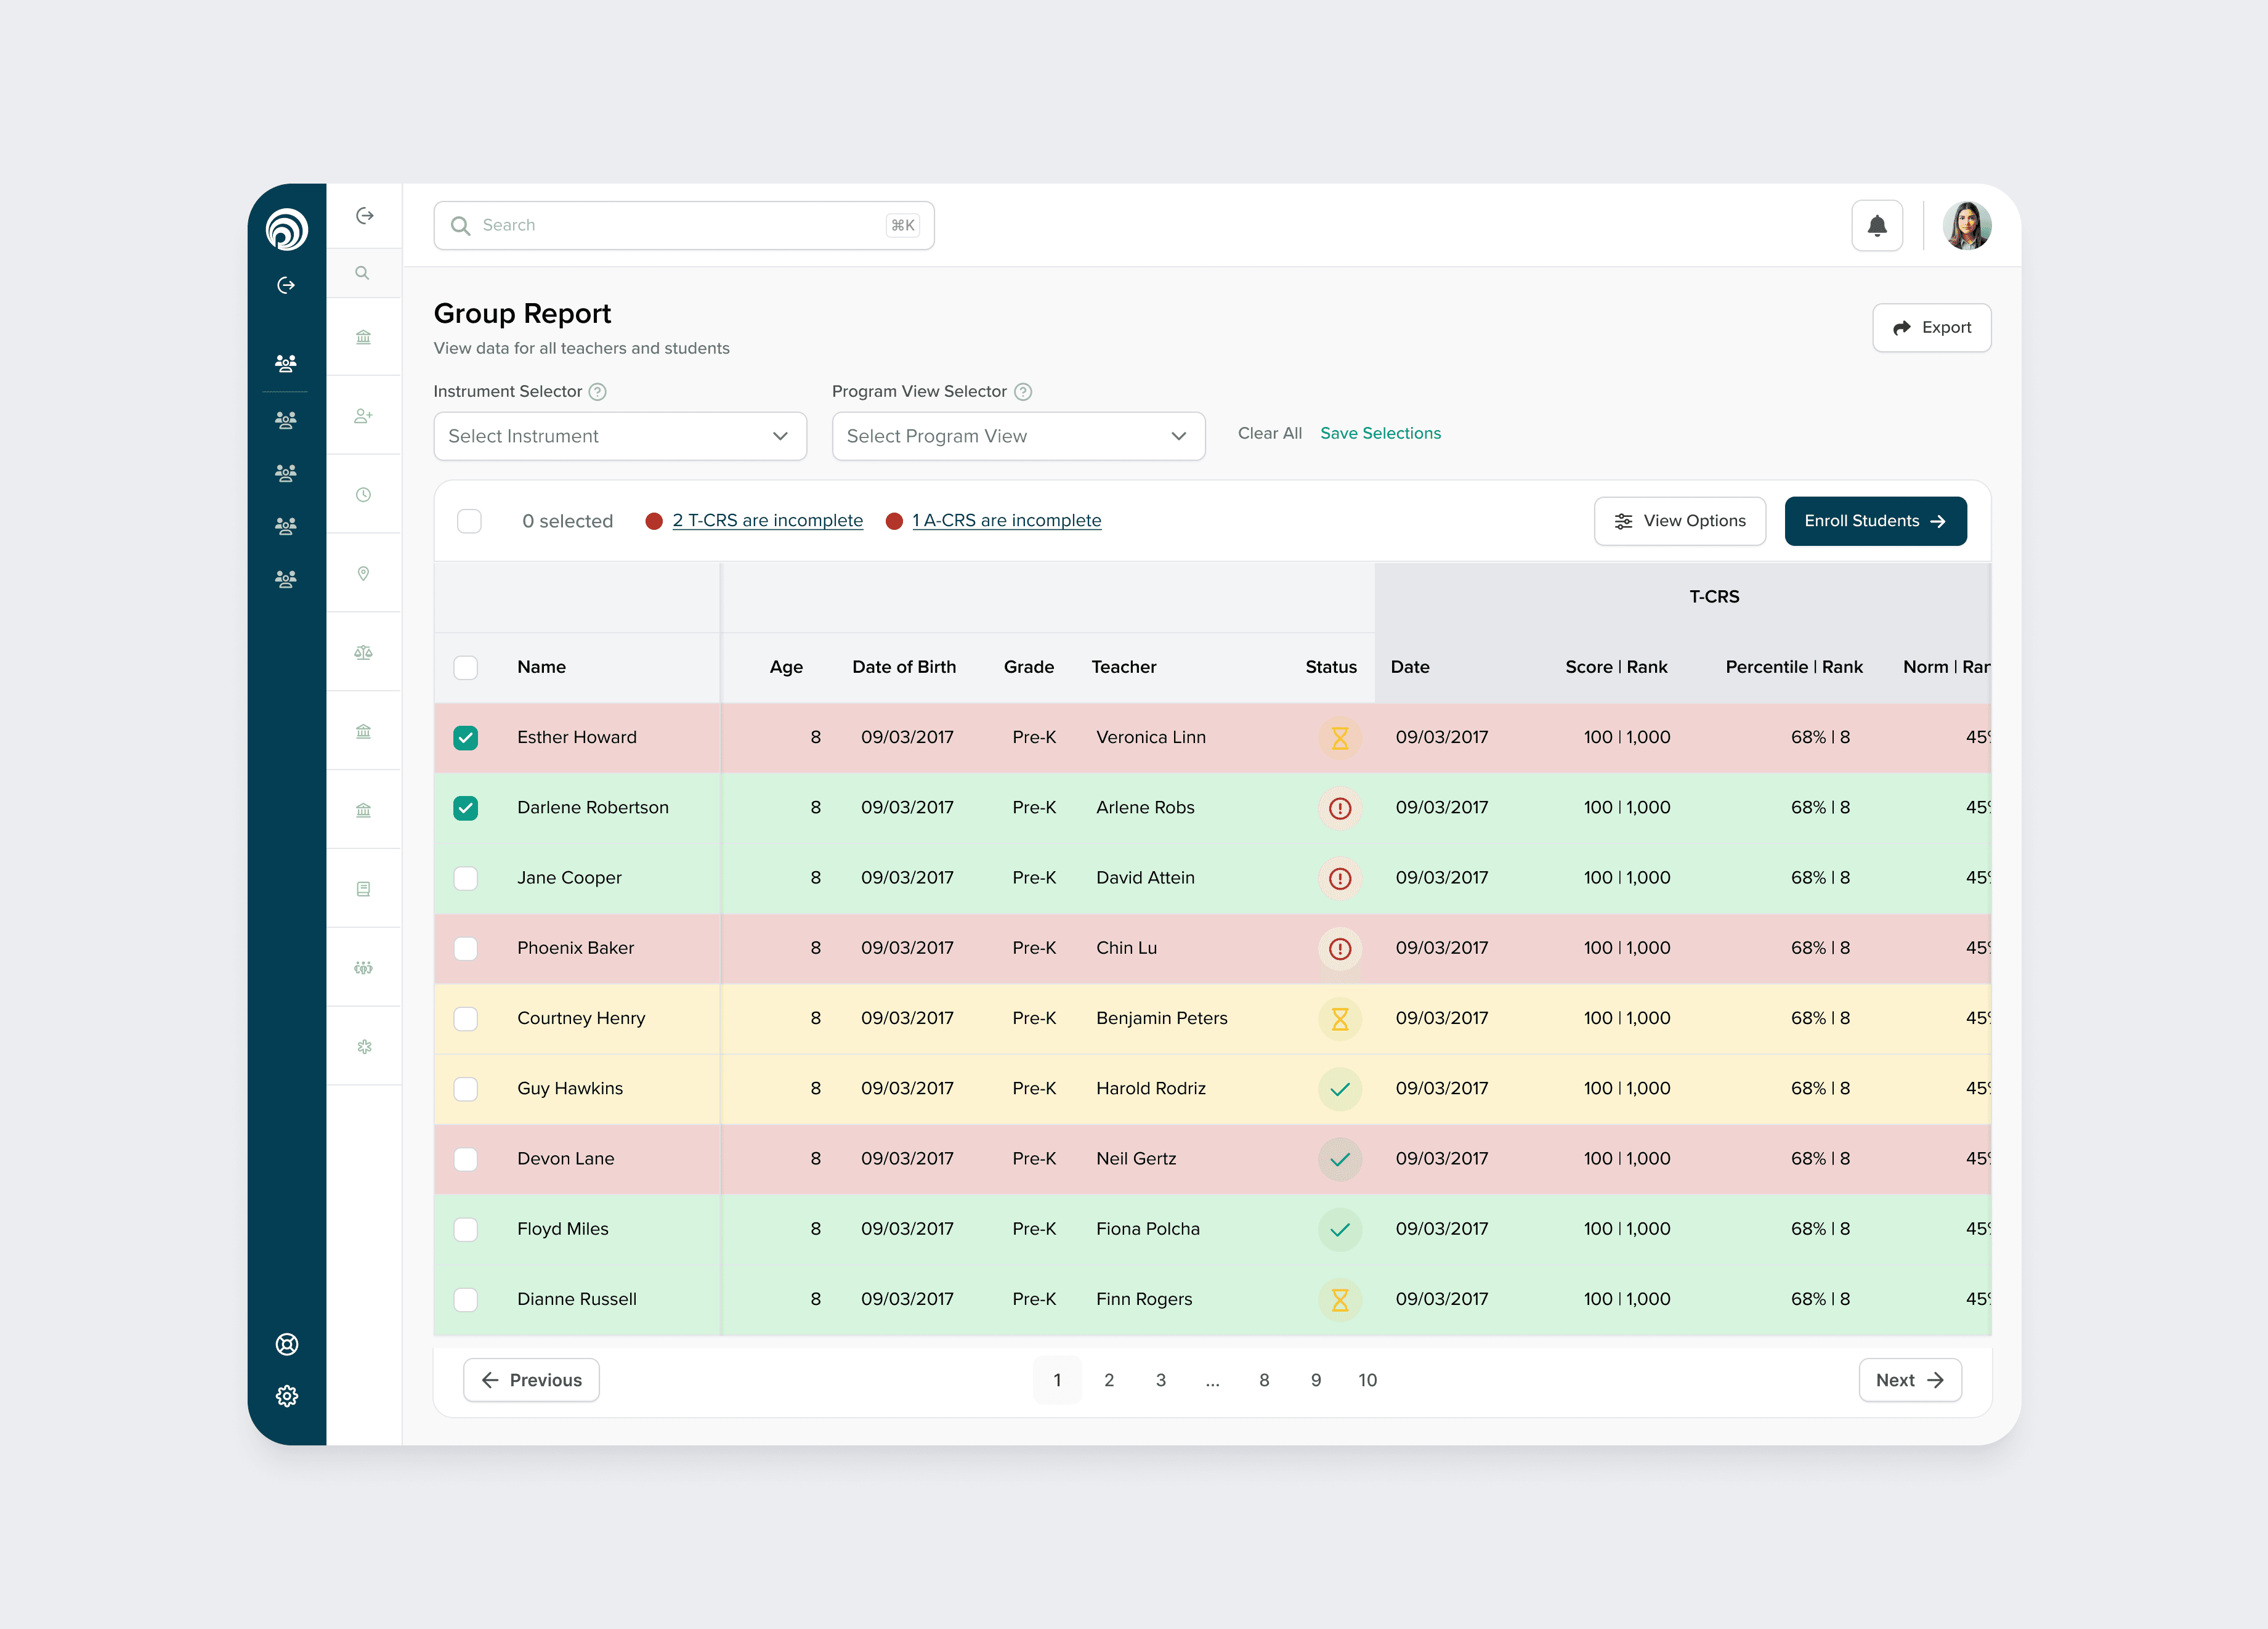Go to page 3 in pagination
This screenshot has width=2268, height=1629.
click(1160, 1380)
